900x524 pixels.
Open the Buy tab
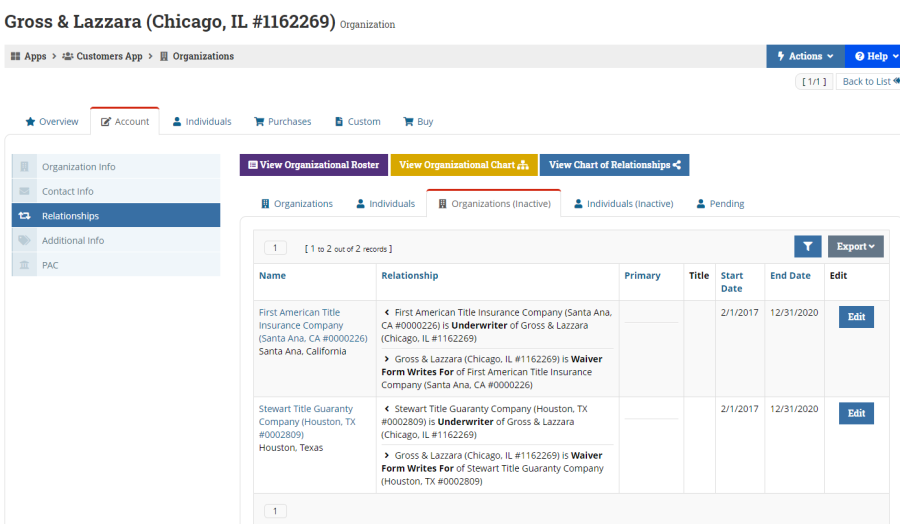click(418, 122)
